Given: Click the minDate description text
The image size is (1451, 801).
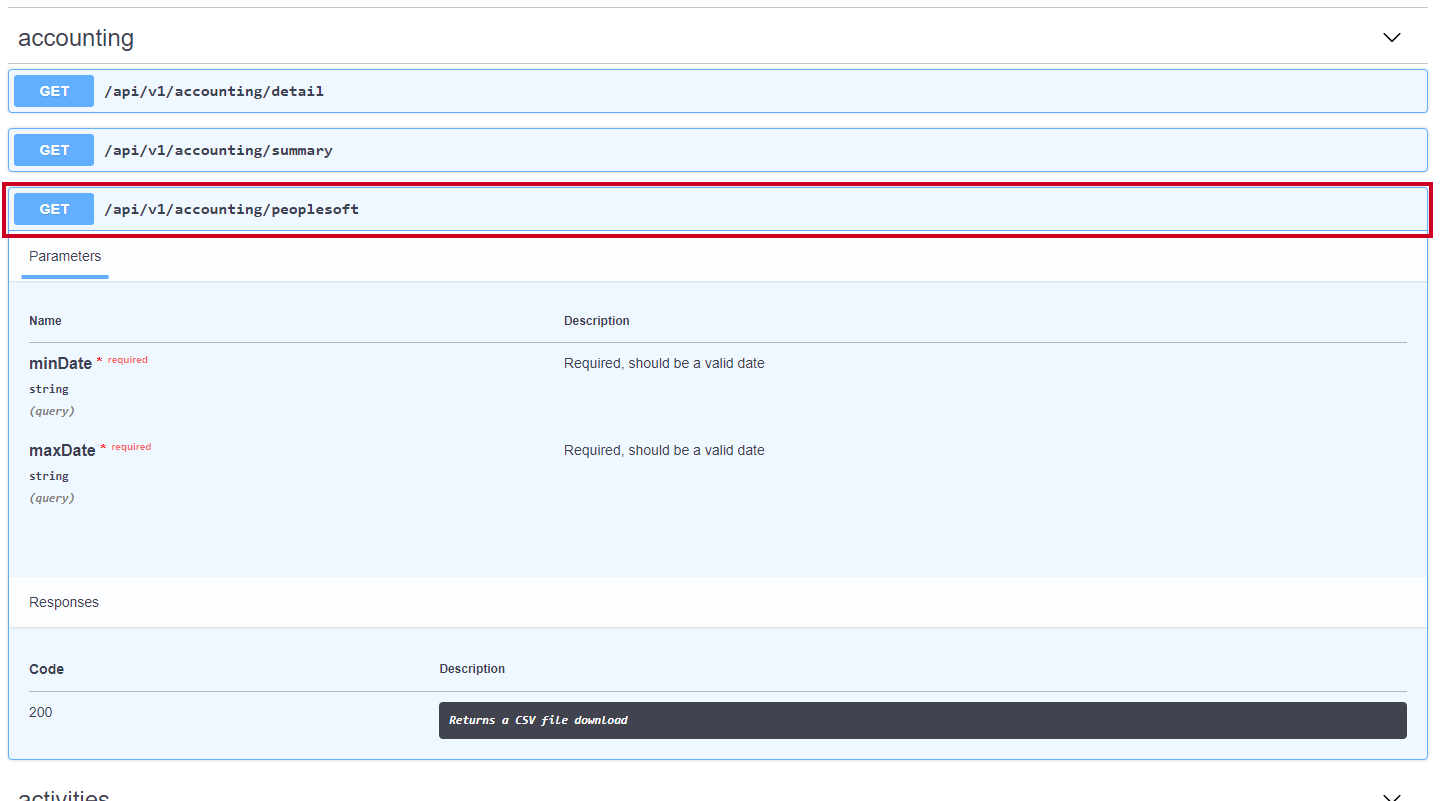Looking at the screenshot, I should pos(664,363).
